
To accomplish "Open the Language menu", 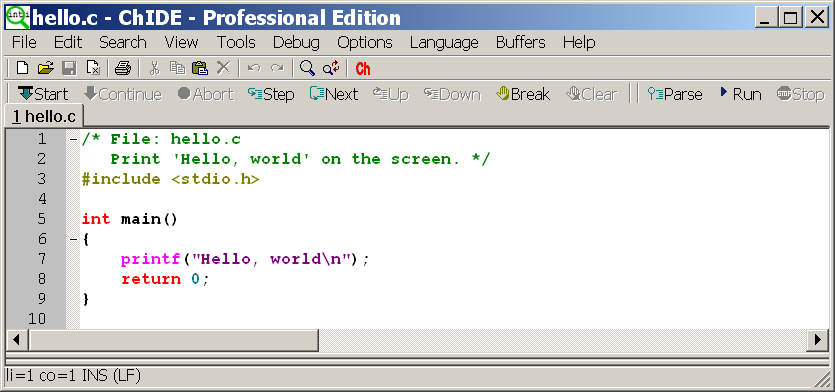I will coord(444,42).
